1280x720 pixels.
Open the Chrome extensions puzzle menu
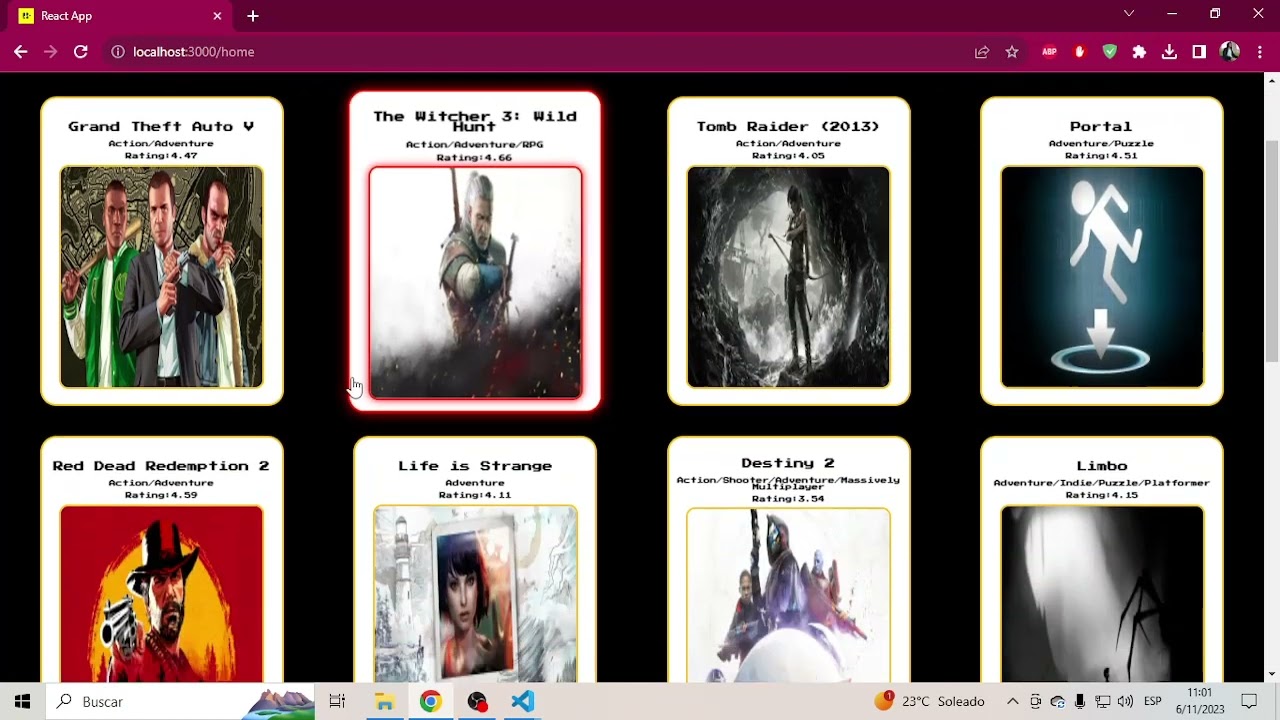coord(1139,52)
